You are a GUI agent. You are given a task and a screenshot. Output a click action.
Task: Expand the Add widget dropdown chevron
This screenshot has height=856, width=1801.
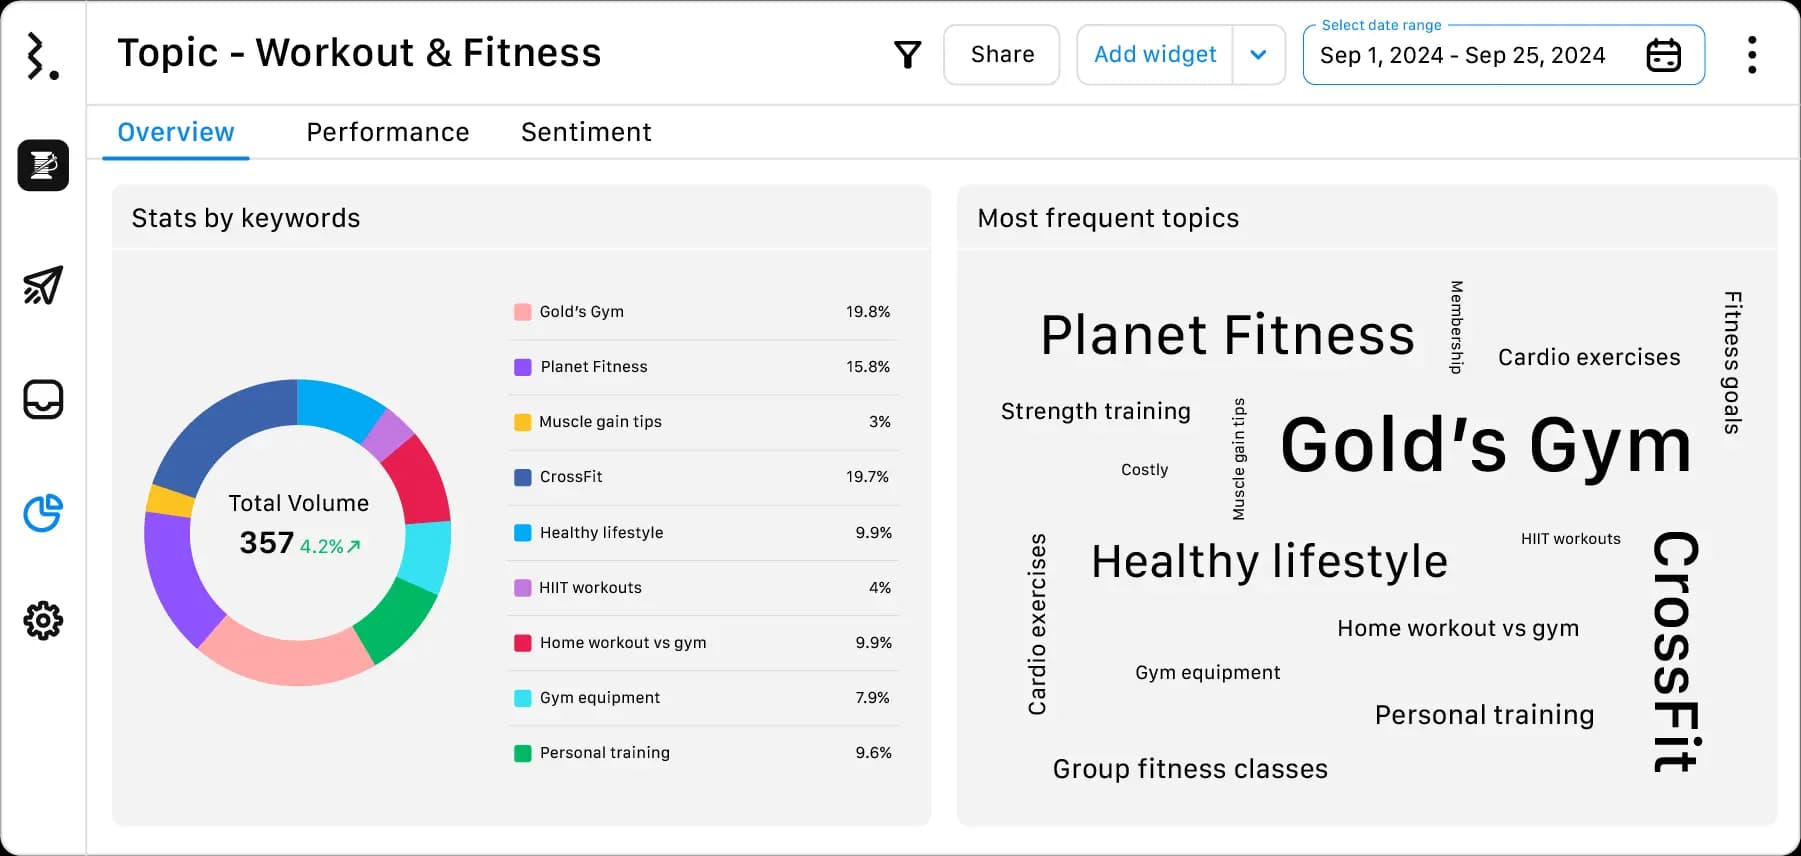point(1258,55)
